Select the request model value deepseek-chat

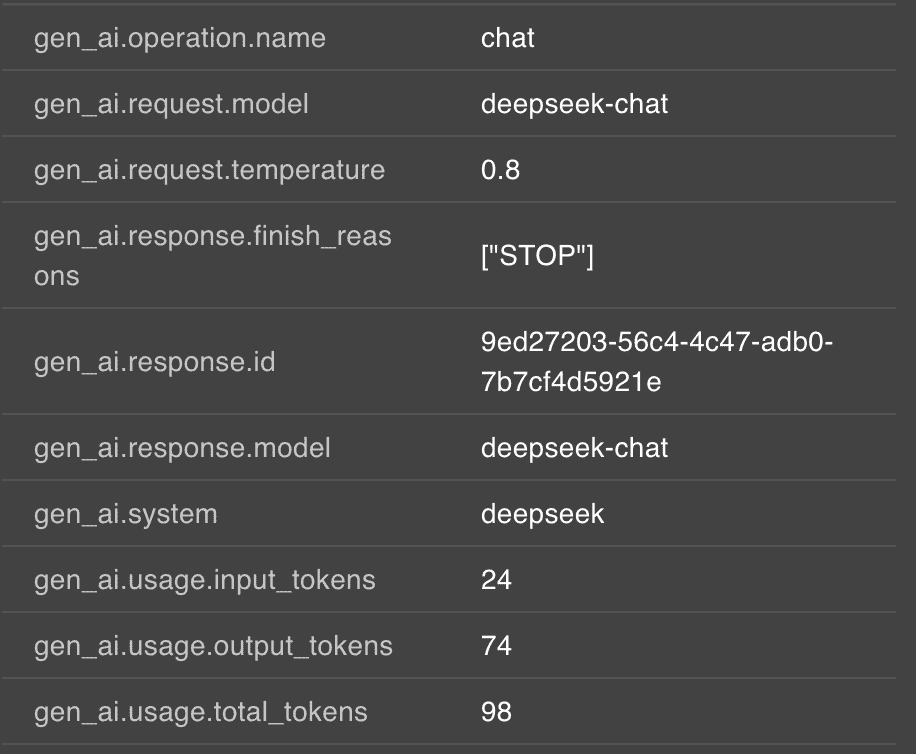point(574,104)
